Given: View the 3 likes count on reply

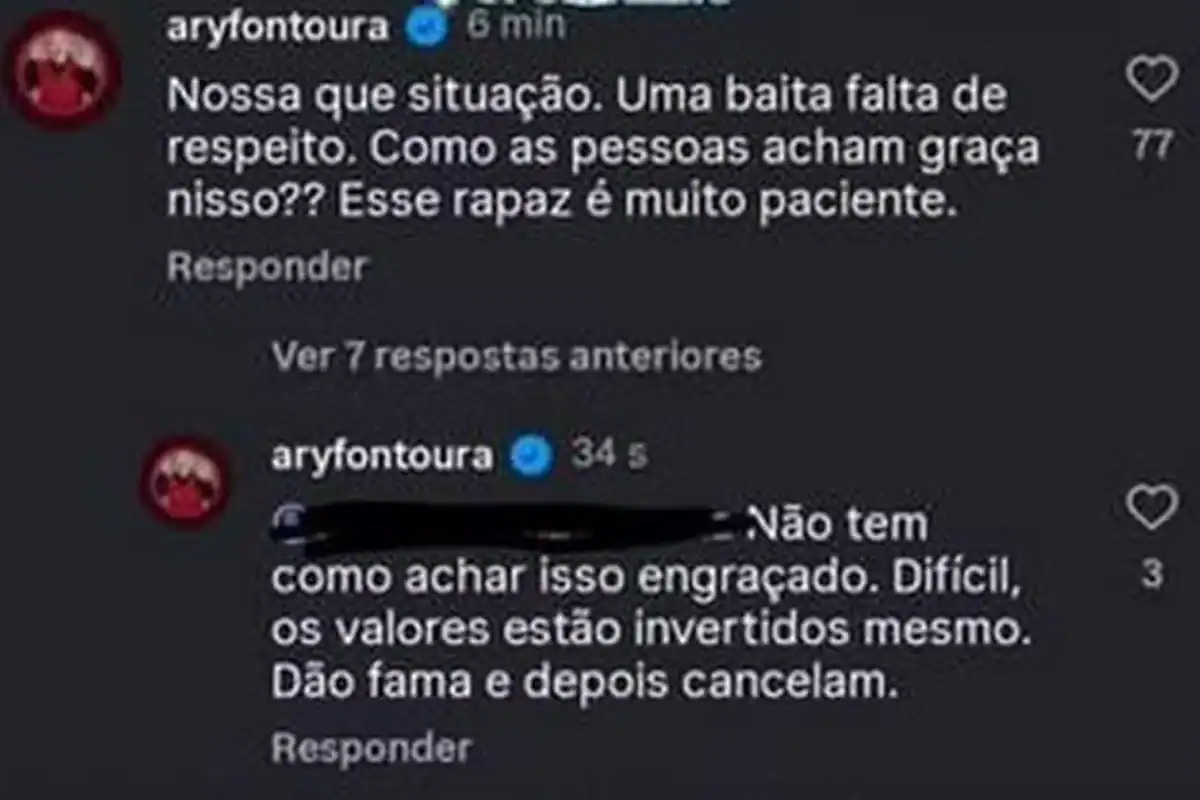Looking at the screenshot, I should pos(1152,576).
